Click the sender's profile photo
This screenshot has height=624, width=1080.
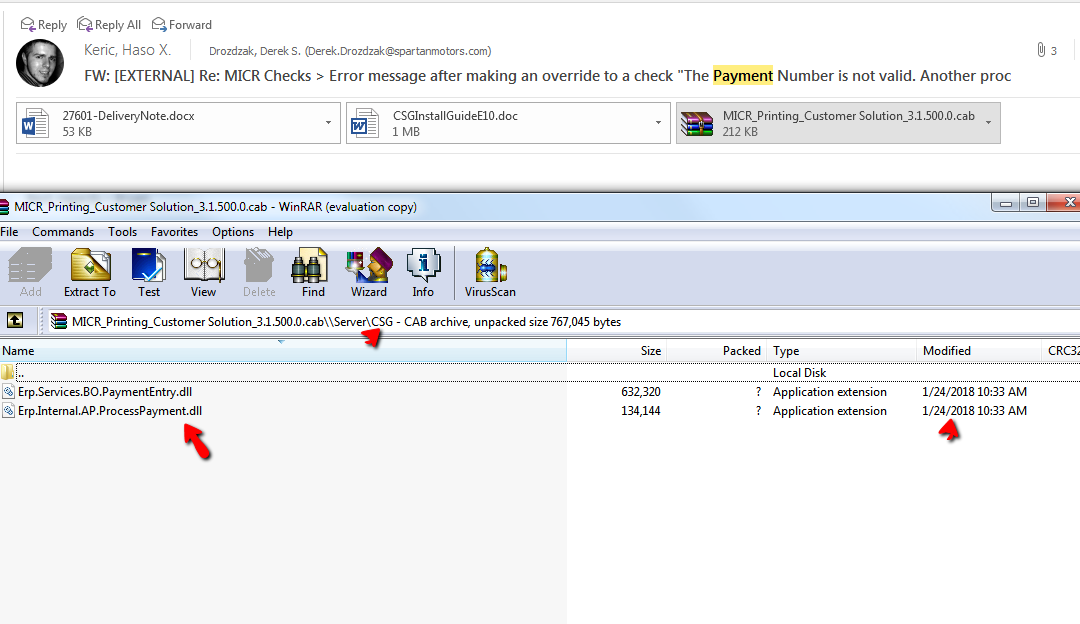(x=40, y=63)
